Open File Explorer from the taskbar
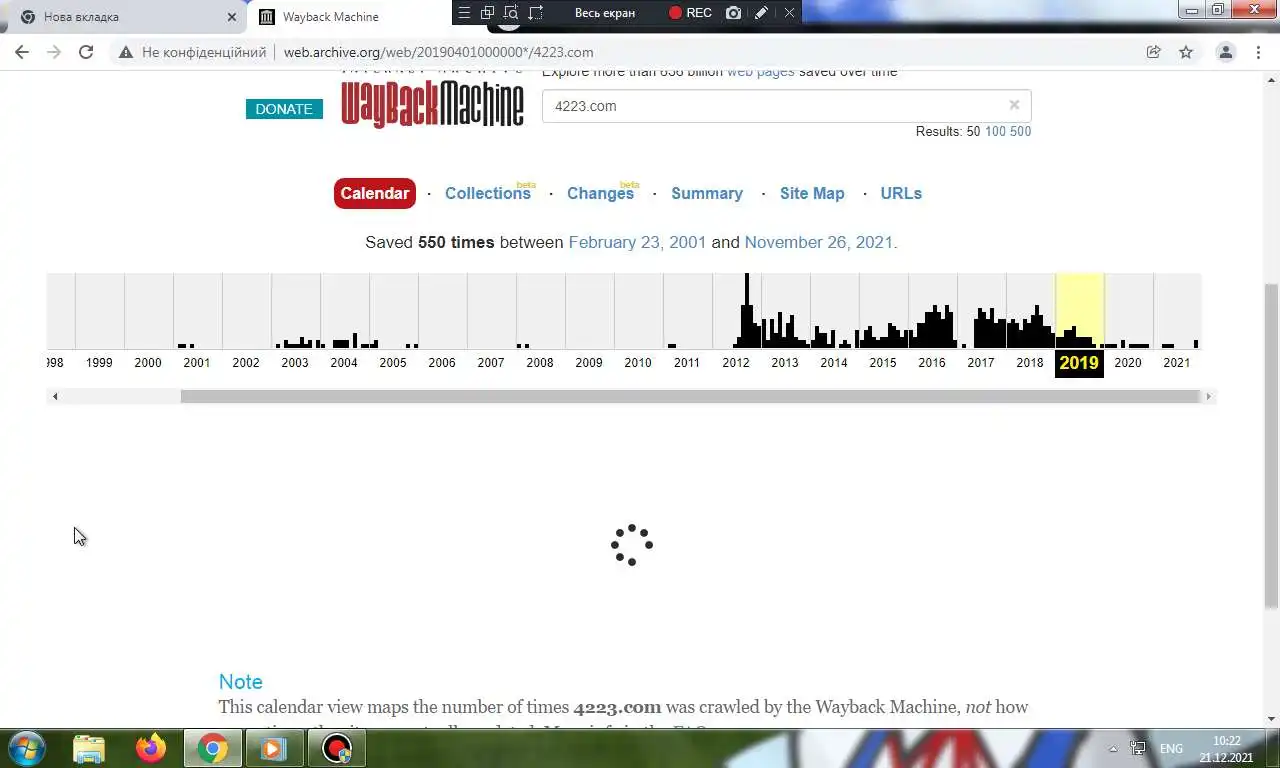The width and height of the screenshot is (1280, 768). coord(89,748)
